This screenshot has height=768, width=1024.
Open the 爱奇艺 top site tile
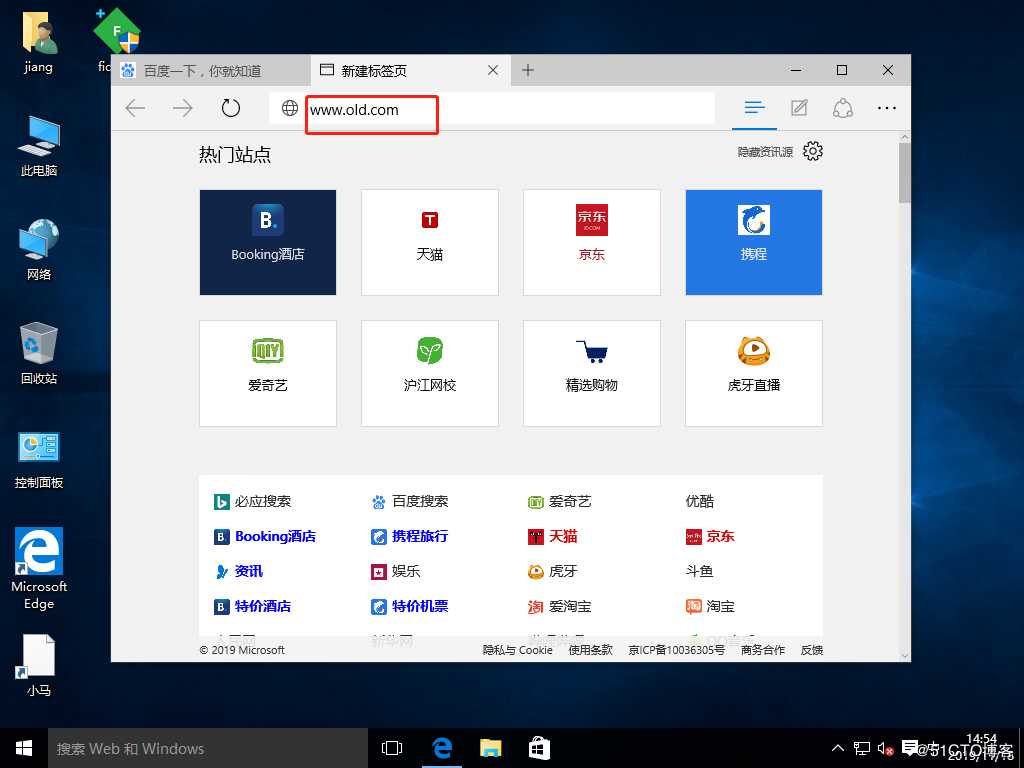tap(268, 373)
